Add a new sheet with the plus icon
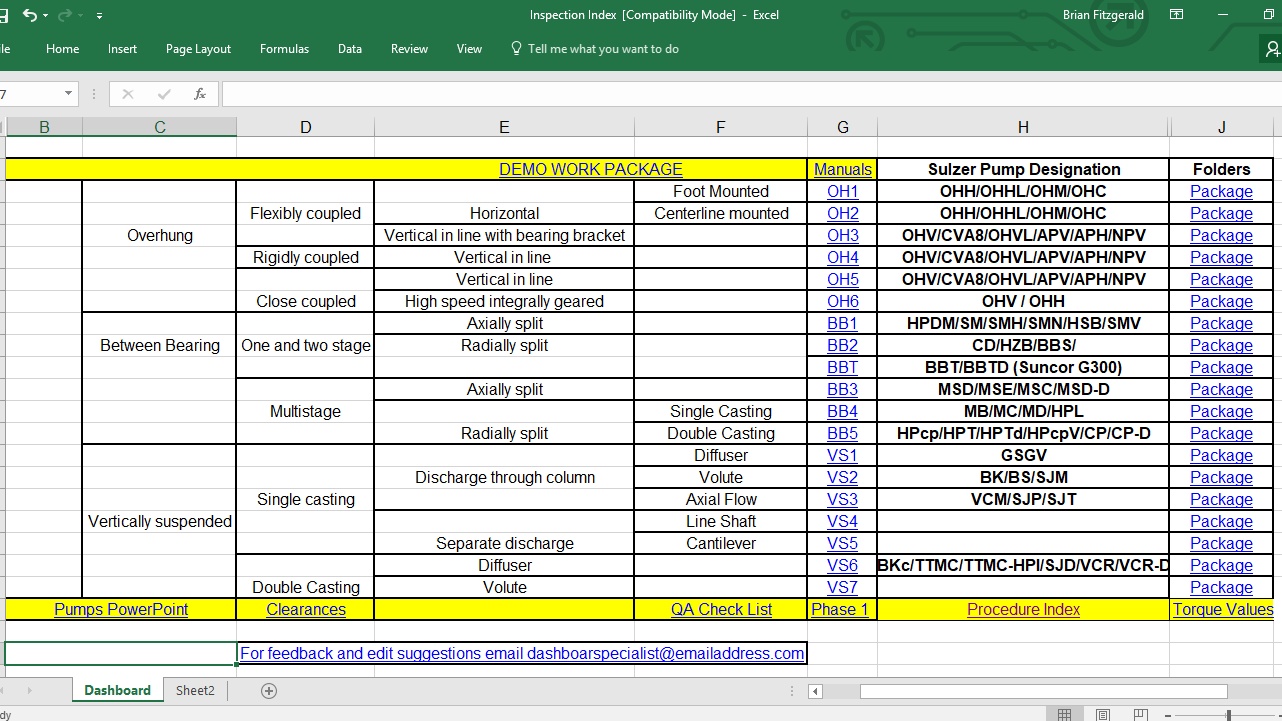Image resolution: width=1282 pixels, height=721 pixels. click(268, 691)
